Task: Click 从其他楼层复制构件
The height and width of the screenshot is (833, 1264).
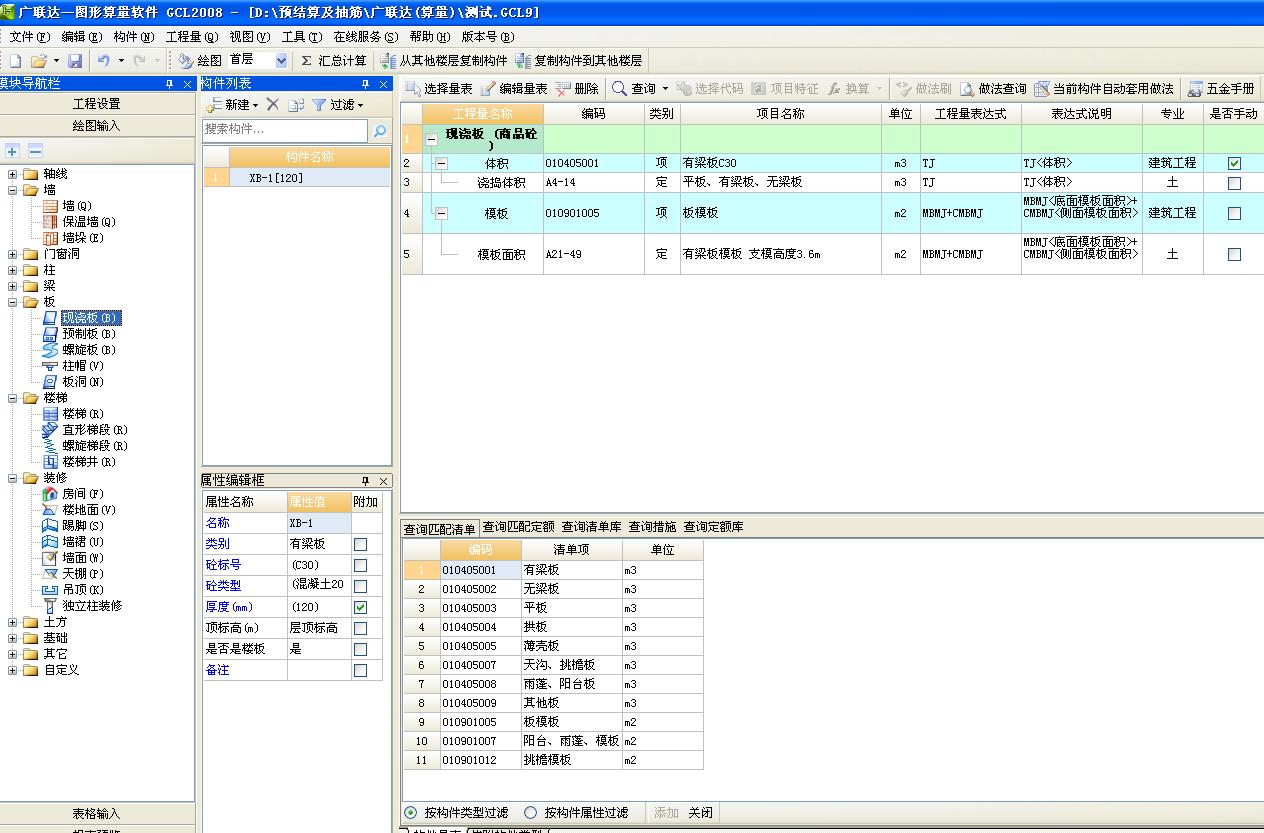Action: tap(444, 61)
